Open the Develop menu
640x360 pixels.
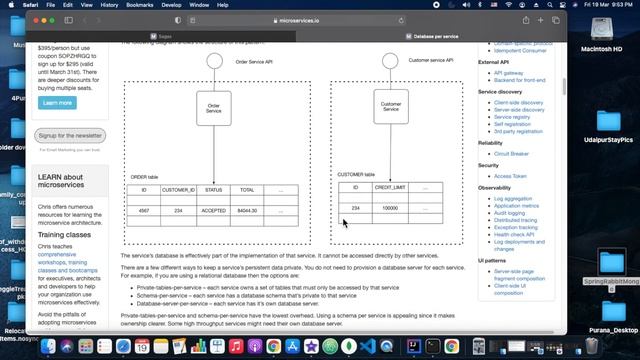point(171,5)
